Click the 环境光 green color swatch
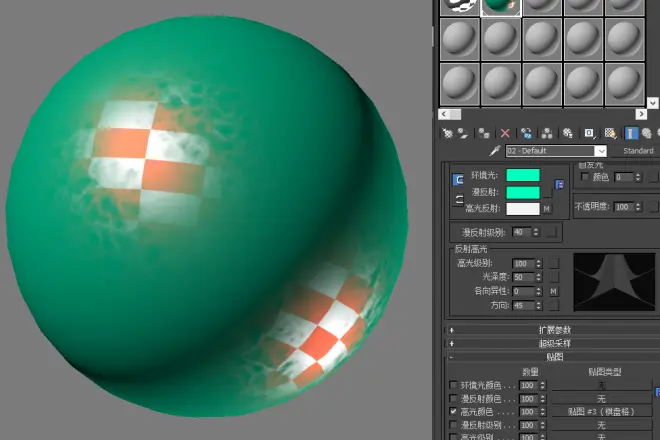This screenshot has height=440, width=660. click(x=523, y=175)
